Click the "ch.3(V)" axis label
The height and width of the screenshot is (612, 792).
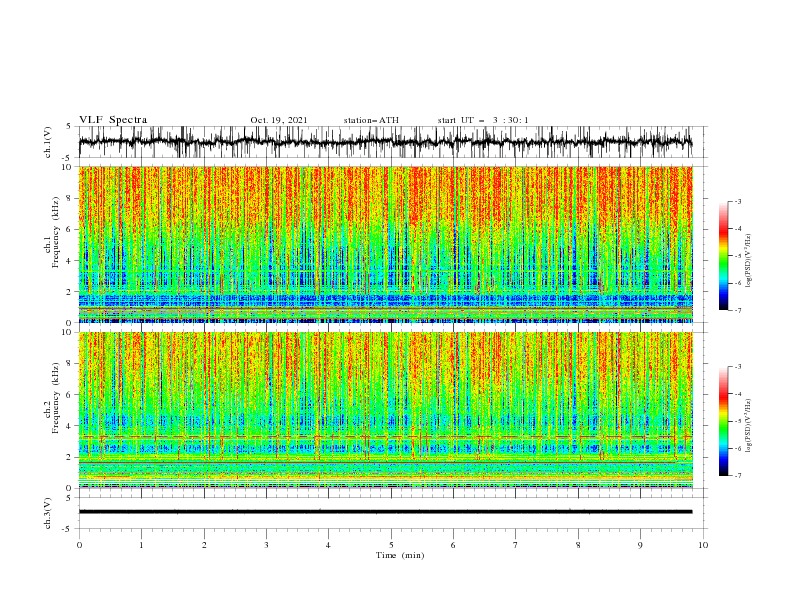(48, 513)
